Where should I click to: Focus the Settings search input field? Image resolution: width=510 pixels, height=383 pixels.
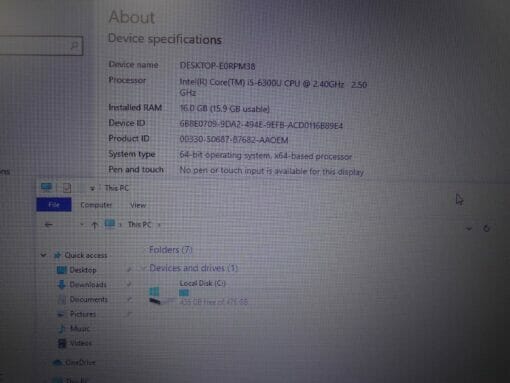[x=40, y=45]
